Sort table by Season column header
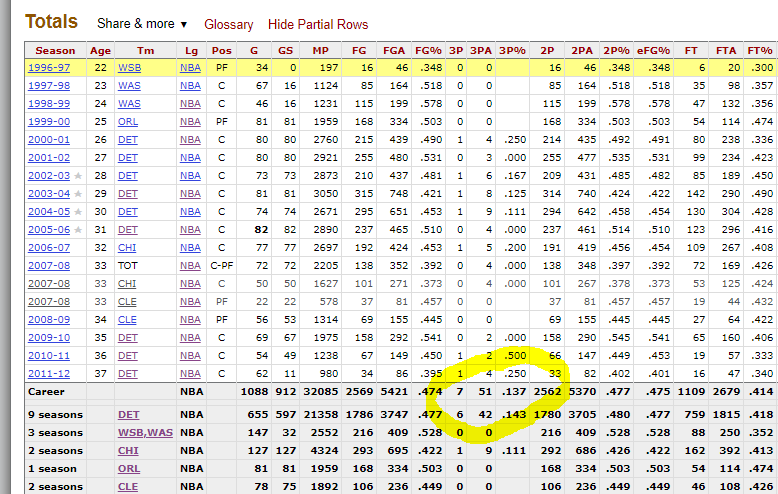Image resolution: width=778 pixels, height=494 pixels. 55,51
